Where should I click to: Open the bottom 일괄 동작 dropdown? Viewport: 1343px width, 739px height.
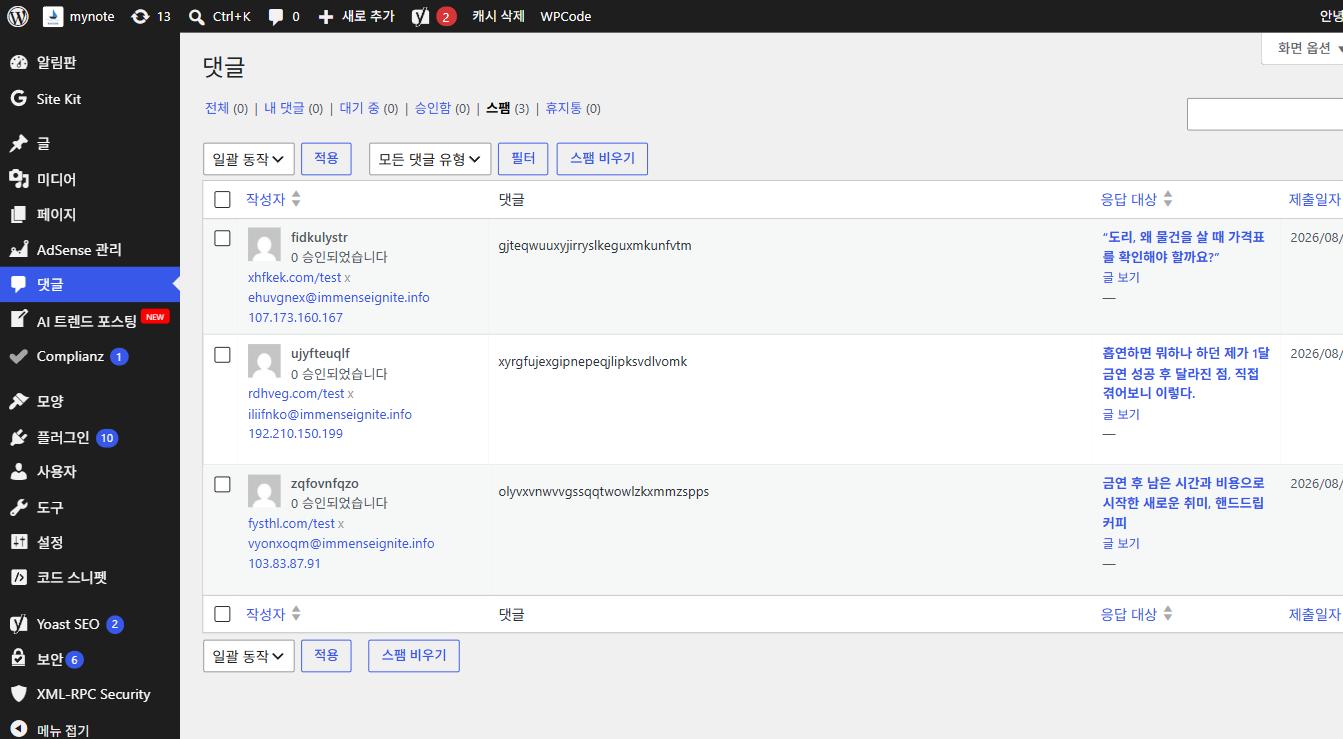[x=248, y=656]
